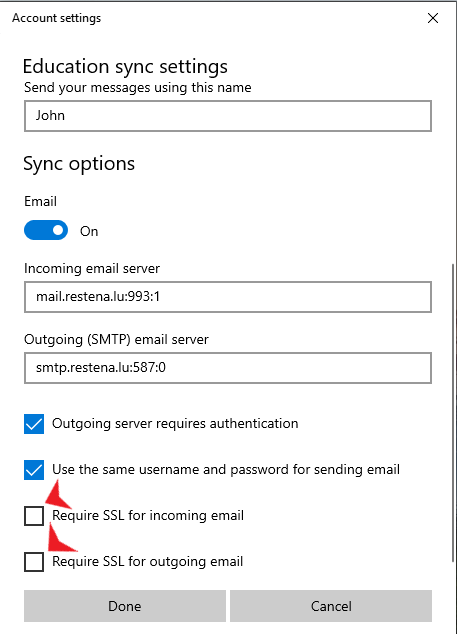Save changes with the Done button
This screenshot has height=634, width=457.
(x=125, y=606)
